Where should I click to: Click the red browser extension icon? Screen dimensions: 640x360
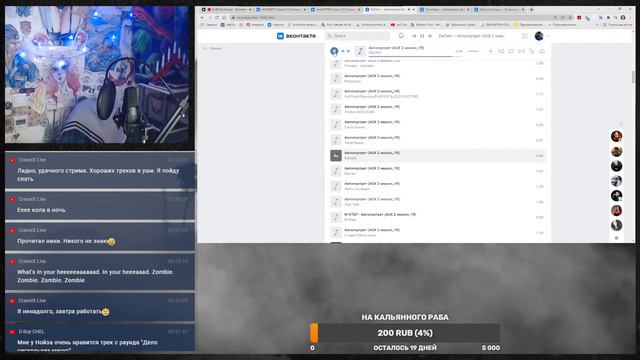(579, 18)
